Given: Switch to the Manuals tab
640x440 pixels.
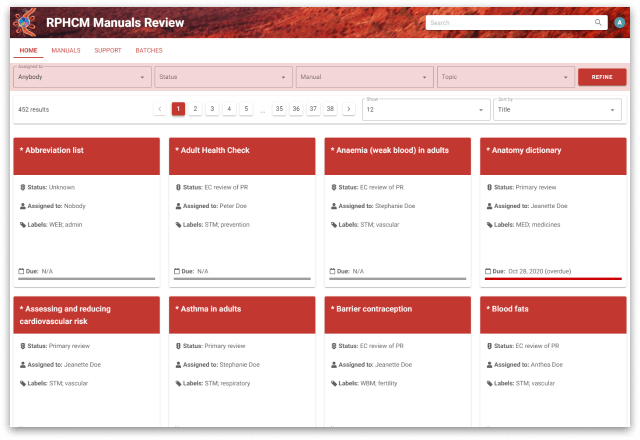Looking at the screenshot, I should point(66,50).
